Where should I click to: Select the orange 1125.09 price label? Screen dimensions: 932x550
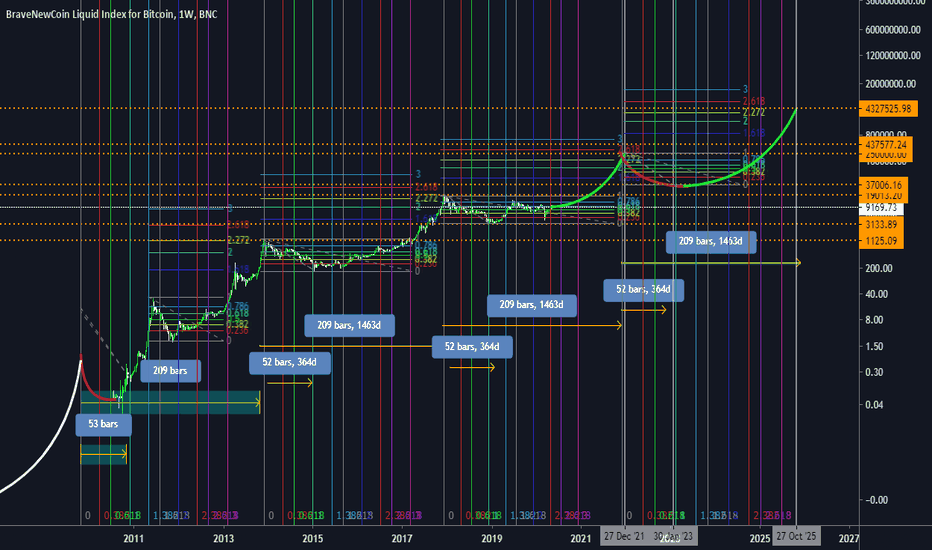tap(881, 241)
